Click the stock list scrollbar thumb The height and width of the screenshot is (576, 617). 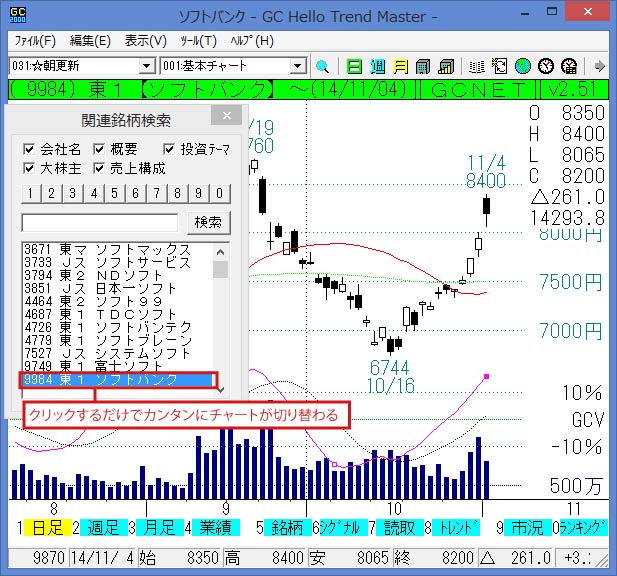pos(220,270)
